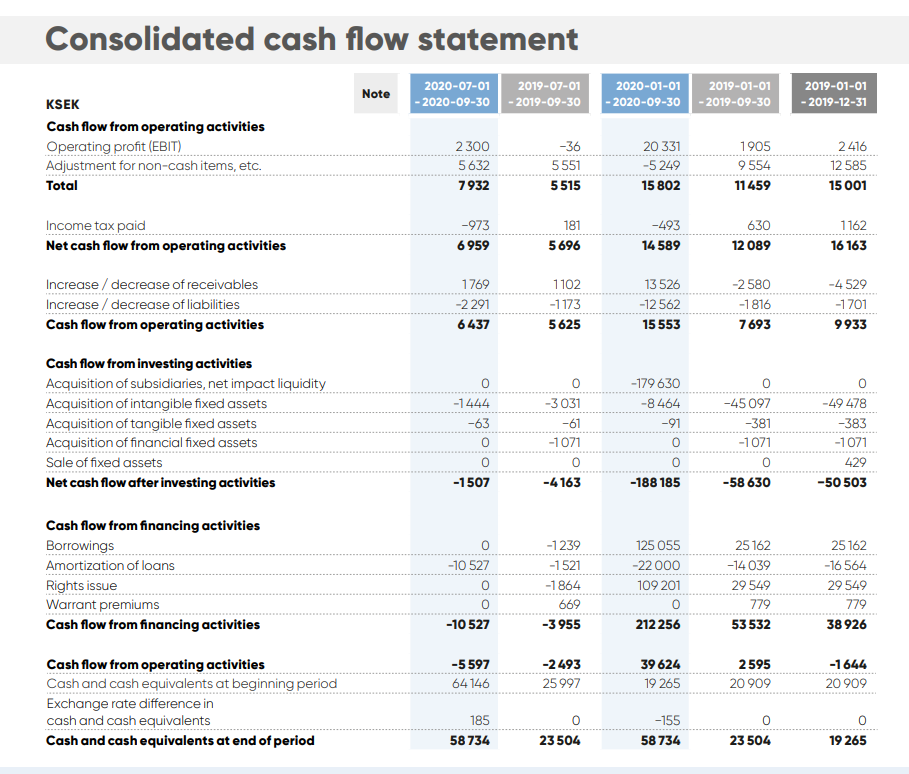Image resolution: width=909 pixels, height=774 pixels.
Task: Select the Note column header
Action: (x=376, y=93)
